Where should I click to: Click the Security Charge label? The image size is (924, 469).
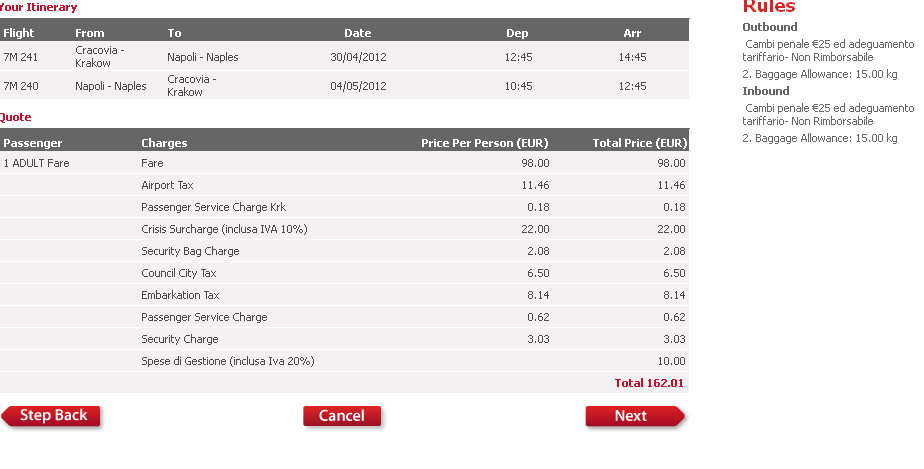click(180, 339)
